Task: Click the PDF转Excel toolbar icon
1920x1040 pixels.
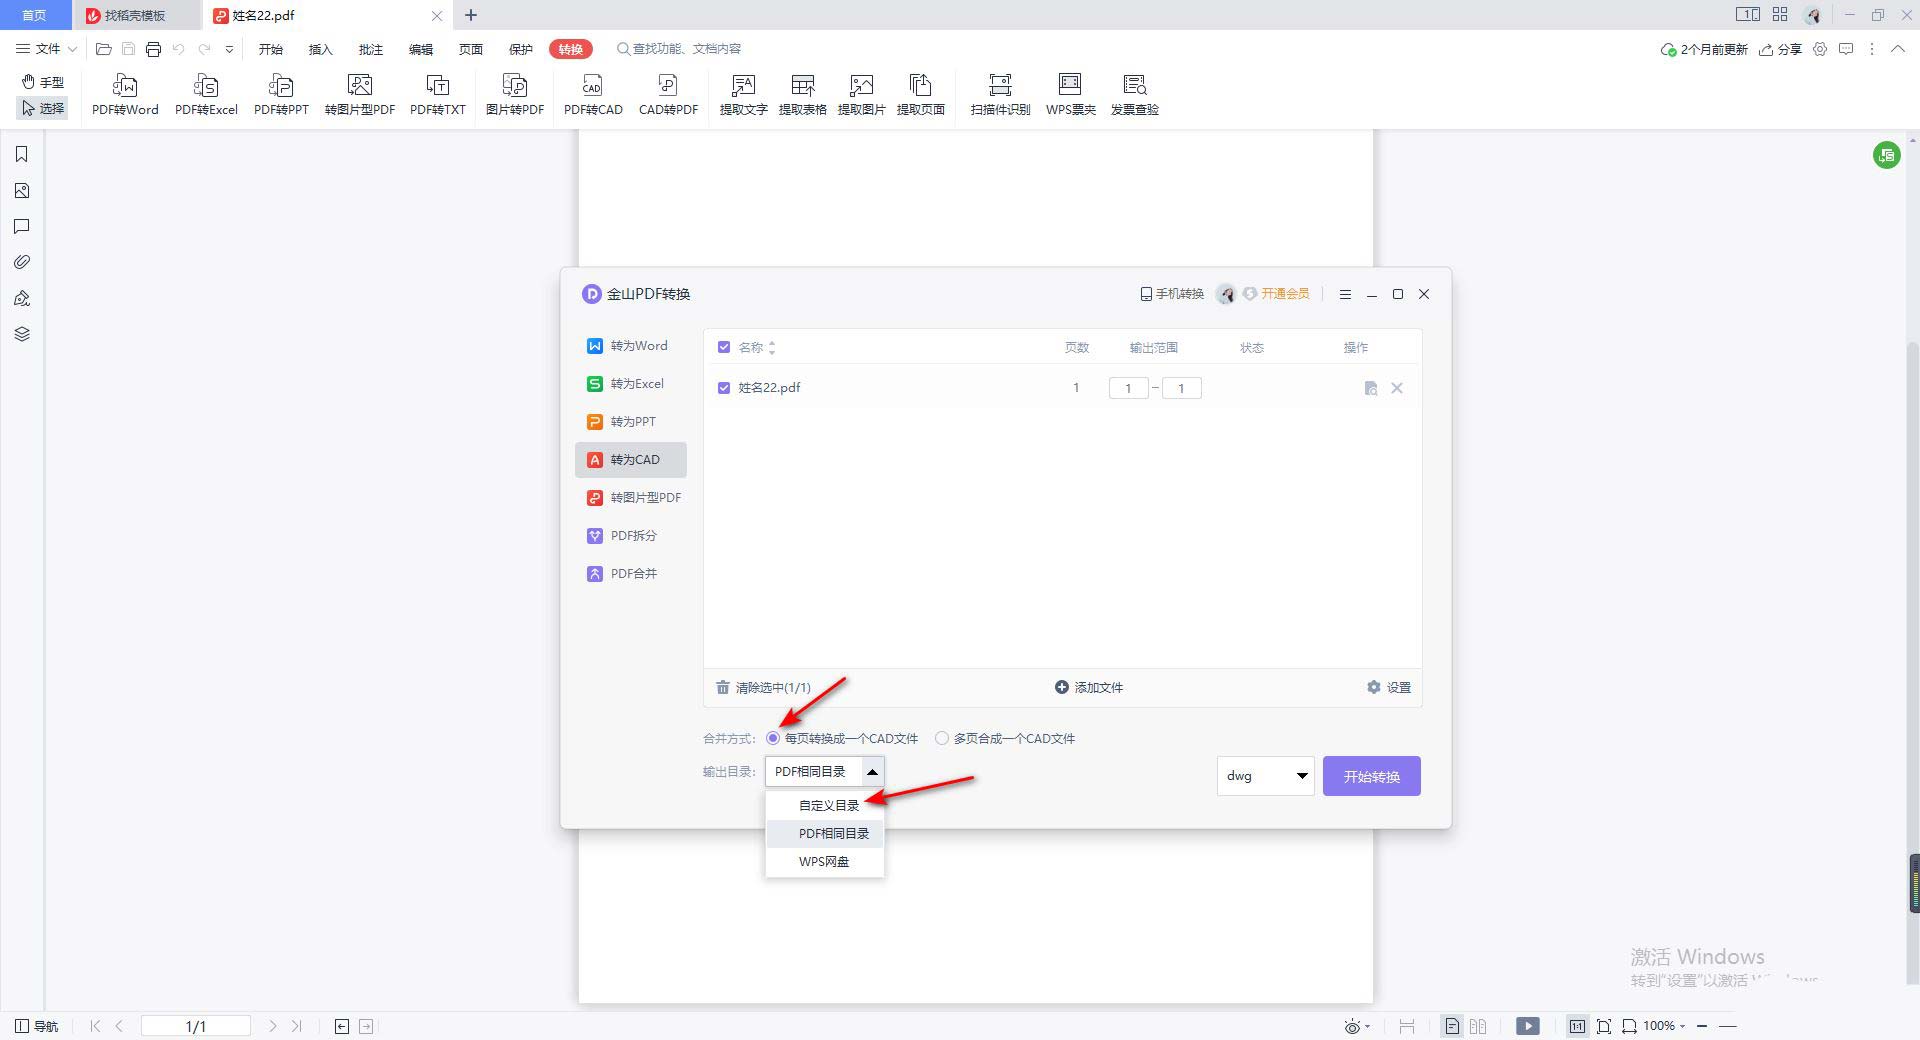Action: (x=206, y=95)
